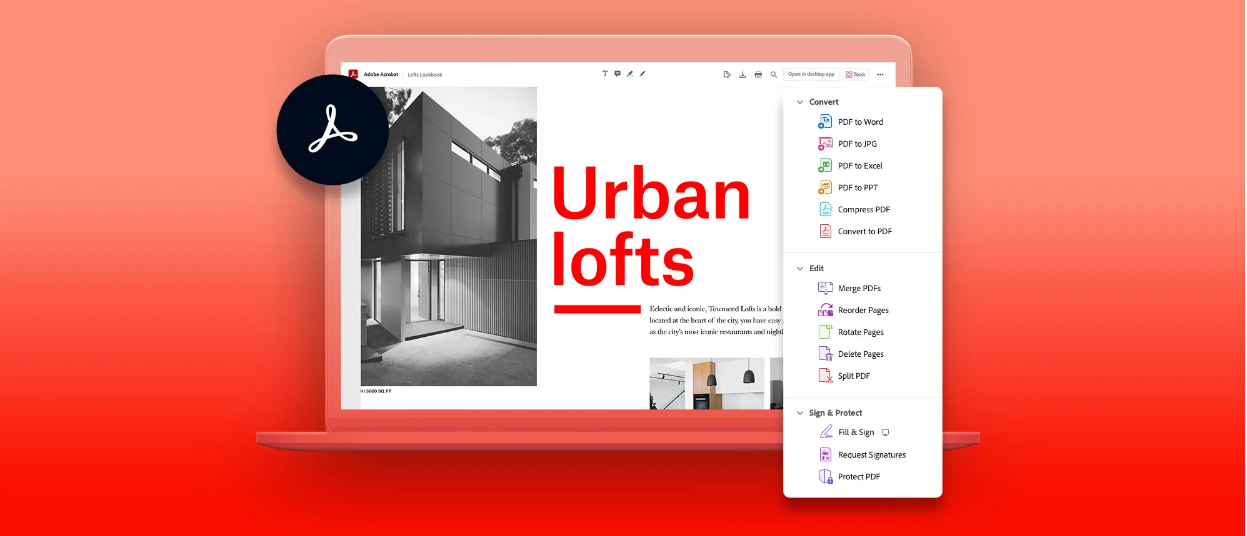1247x536 pixels.
Task: Click the Urban lofts red heading
Action: click(x=651, y=225)
